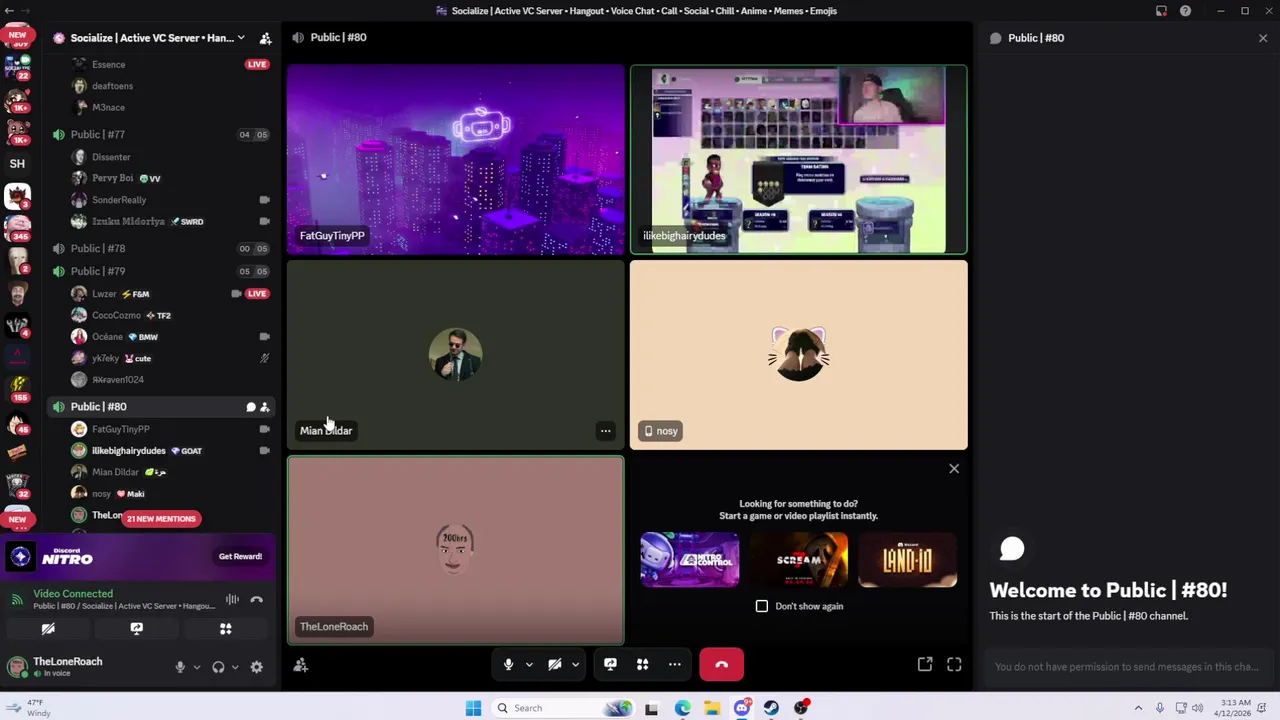The height and width of the screenshot is (720, 1280).
Task: Open the Discord inbox icon in title bar
Action: (x=1161, y=11)
